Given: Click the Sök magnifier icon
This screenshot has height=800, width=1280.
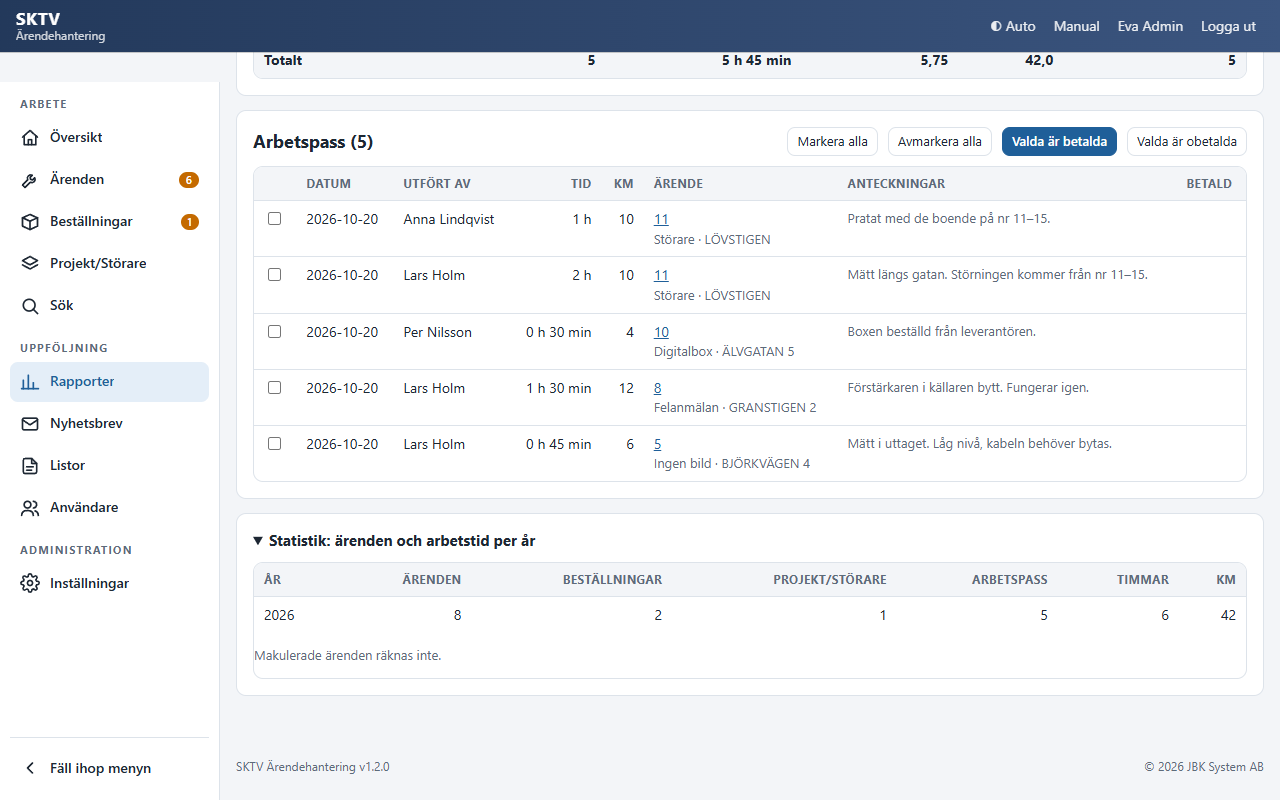Looking at the screenshot, I should coord(30,306).
